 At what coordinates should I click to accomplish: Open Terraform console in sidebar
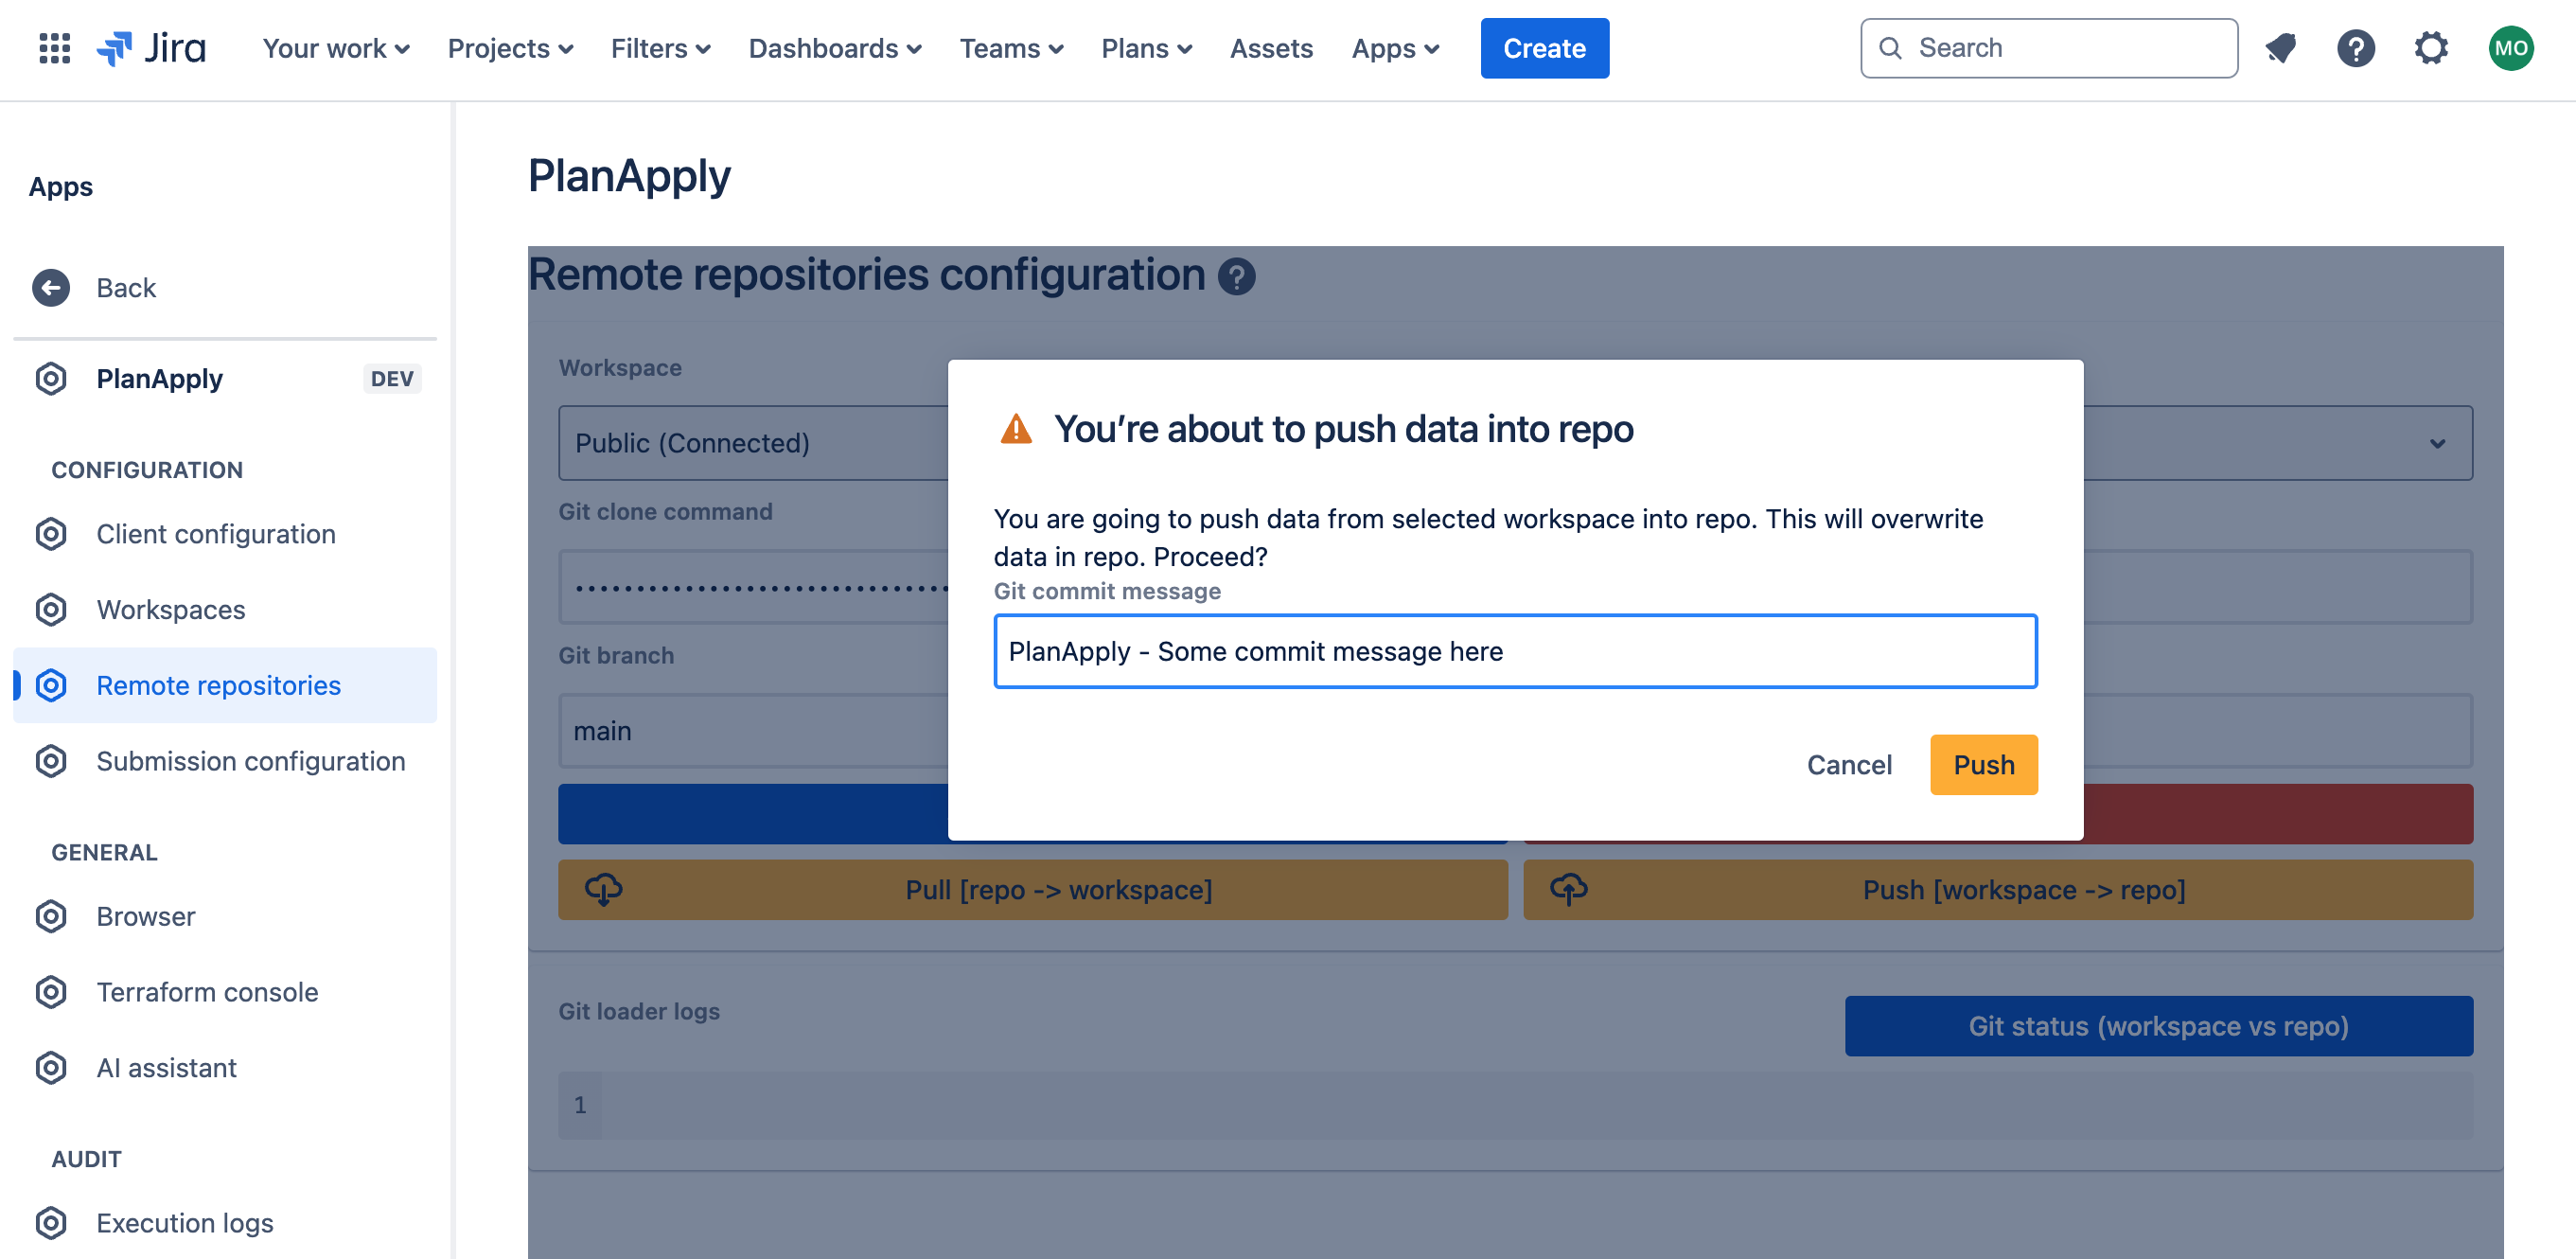tap(207, 992)
